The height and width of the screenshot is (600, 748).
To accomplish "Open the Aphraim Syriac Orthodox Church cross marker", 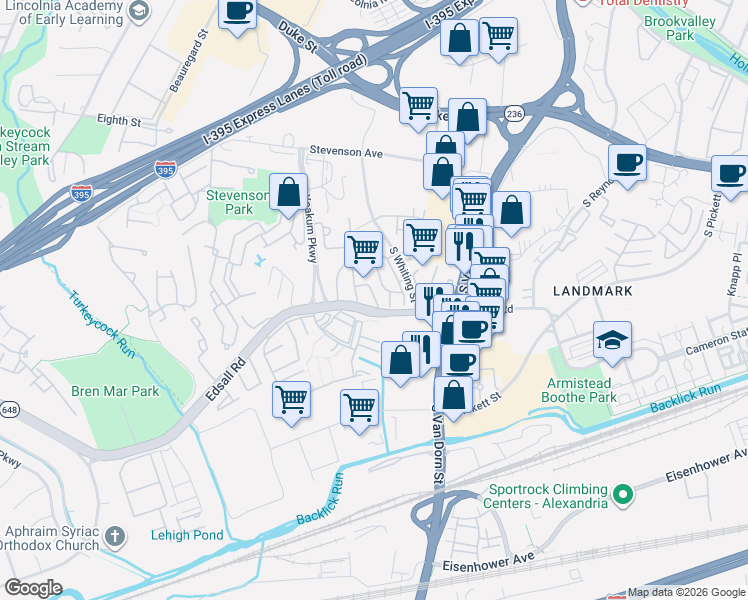I will point(115,536).
